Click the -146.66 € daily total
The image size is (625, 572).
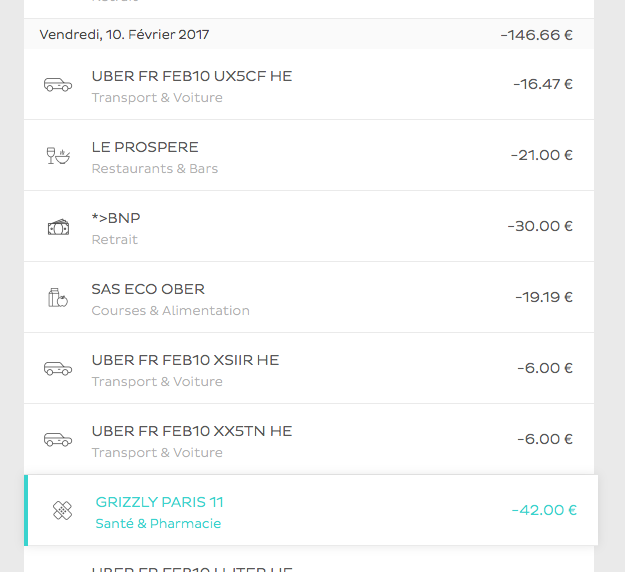point(537,35)
